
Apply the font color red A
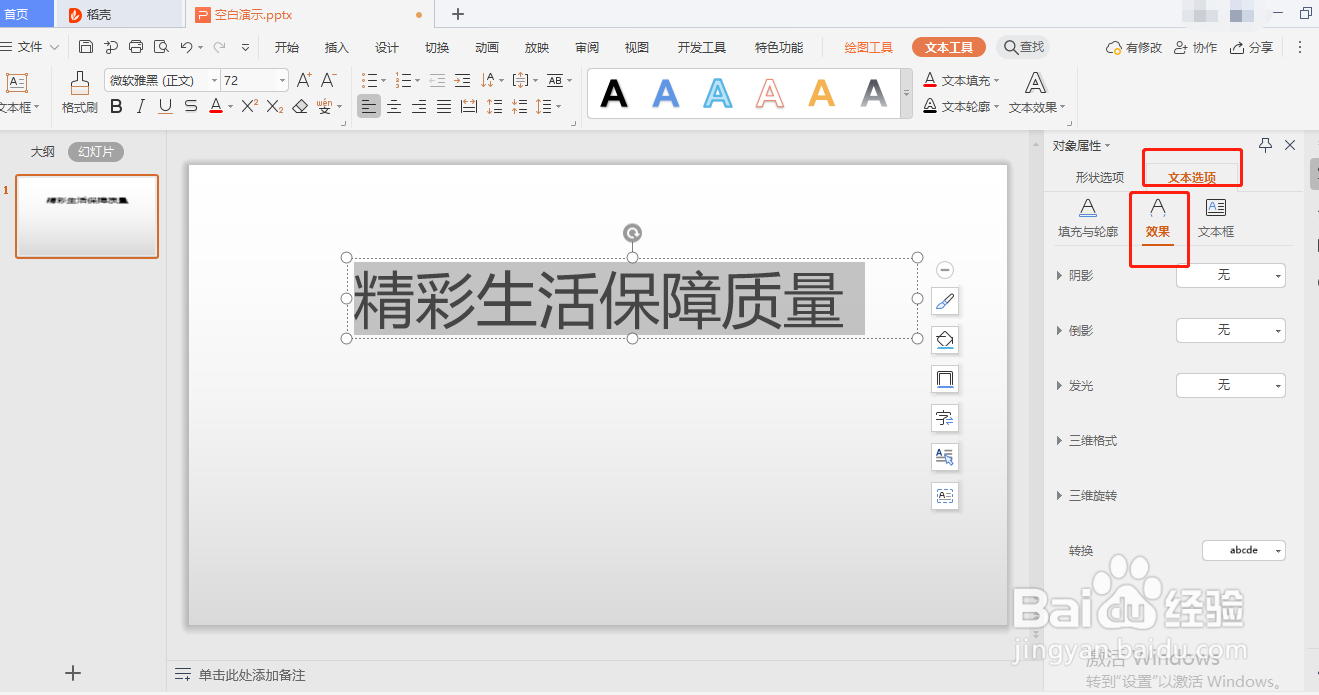(x=215, y=107)
